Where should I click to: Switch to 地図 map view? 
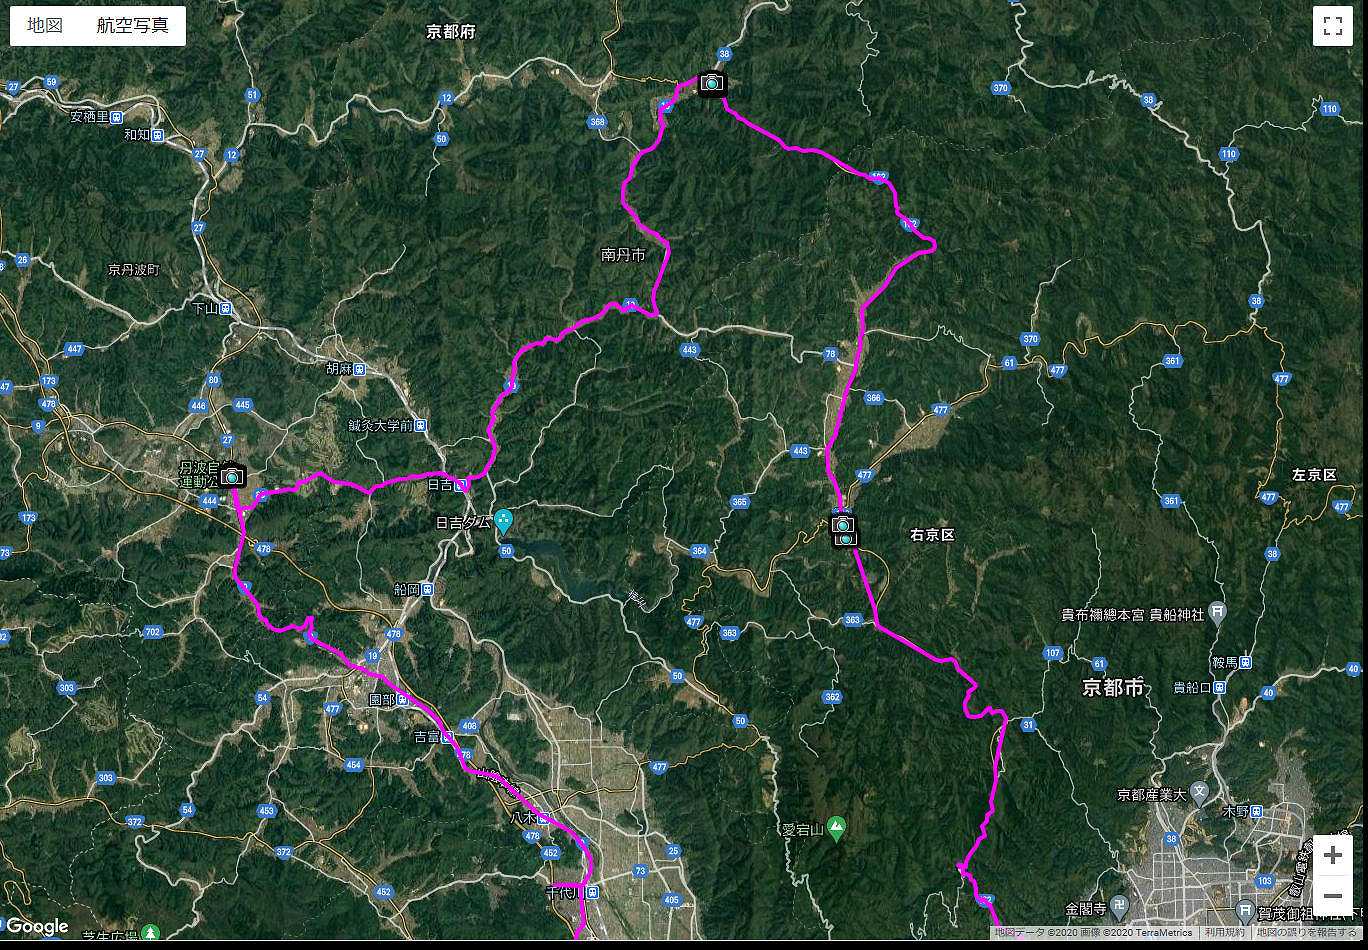45,26
